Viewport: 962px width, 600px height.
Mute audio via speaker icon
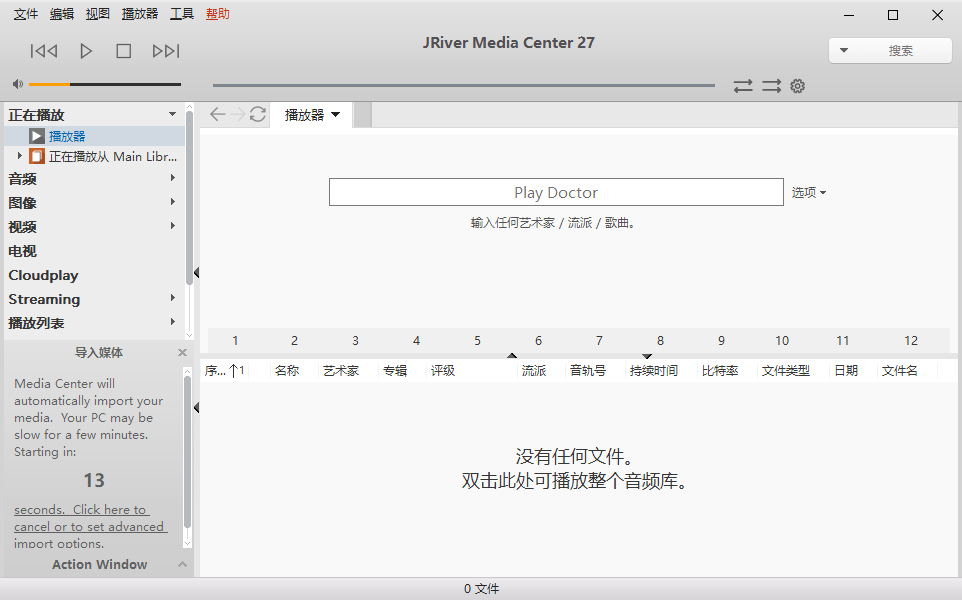(x=18, y=84)
